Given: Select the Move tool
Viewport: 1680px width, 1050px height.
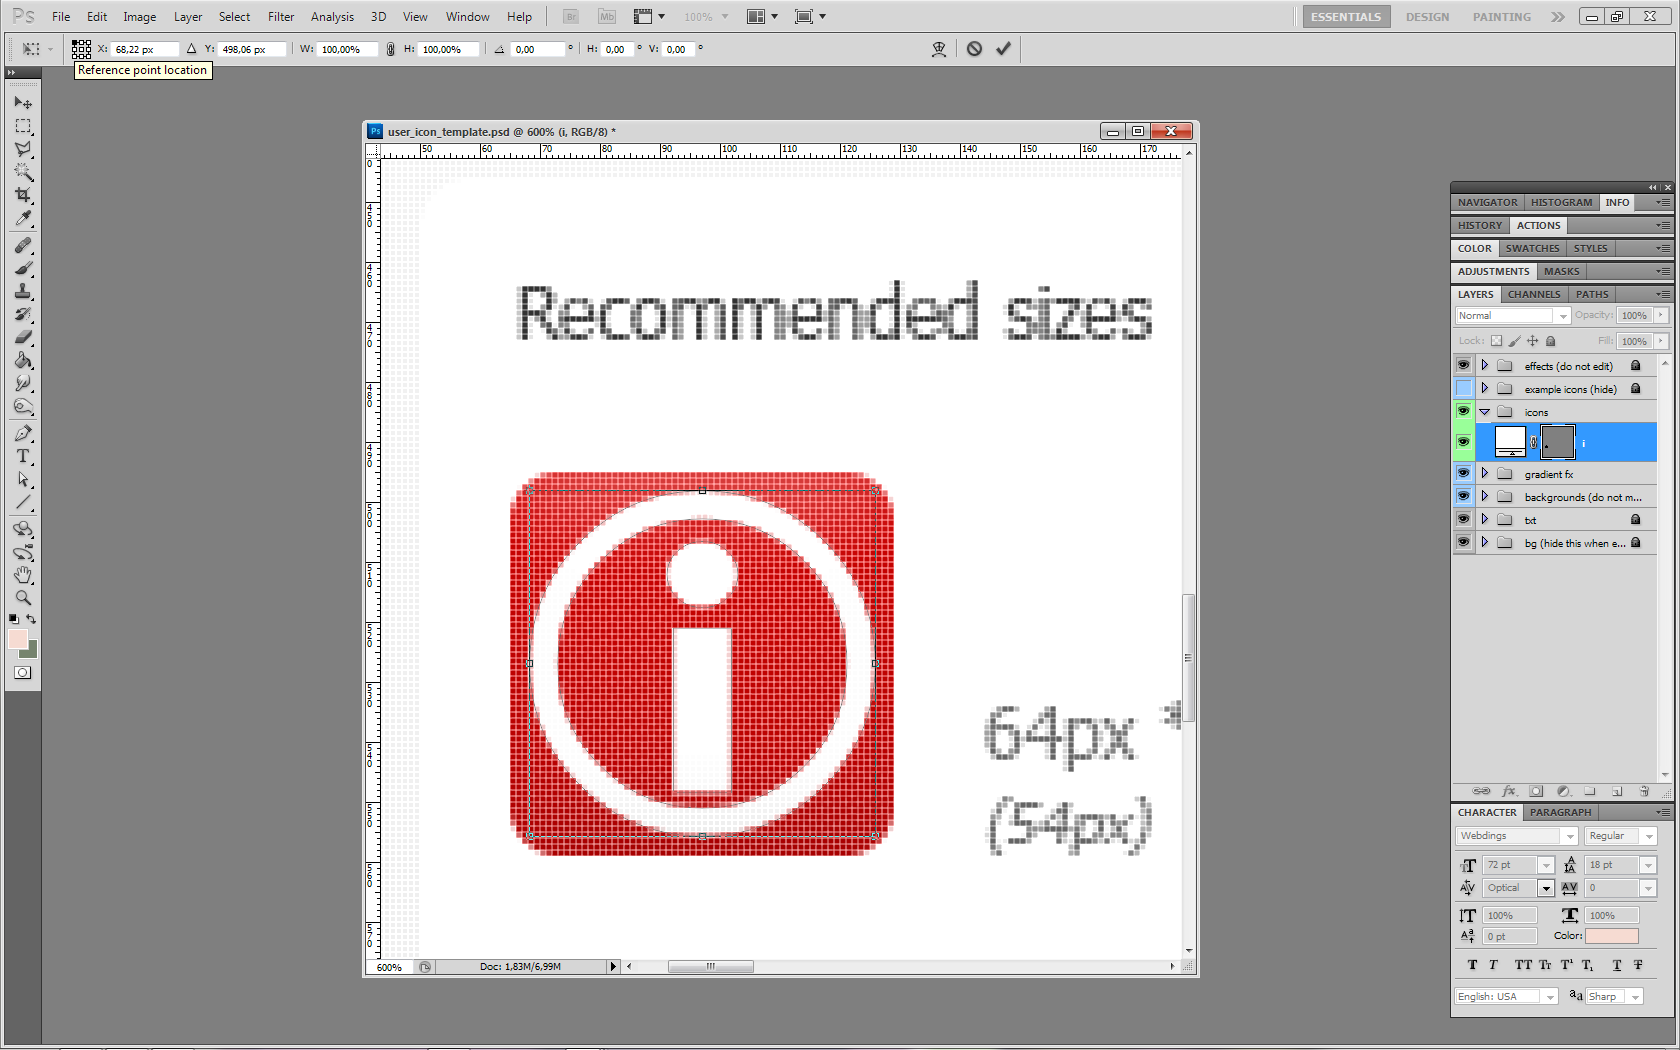Looking at the screenshot, I should click(23, 102).
